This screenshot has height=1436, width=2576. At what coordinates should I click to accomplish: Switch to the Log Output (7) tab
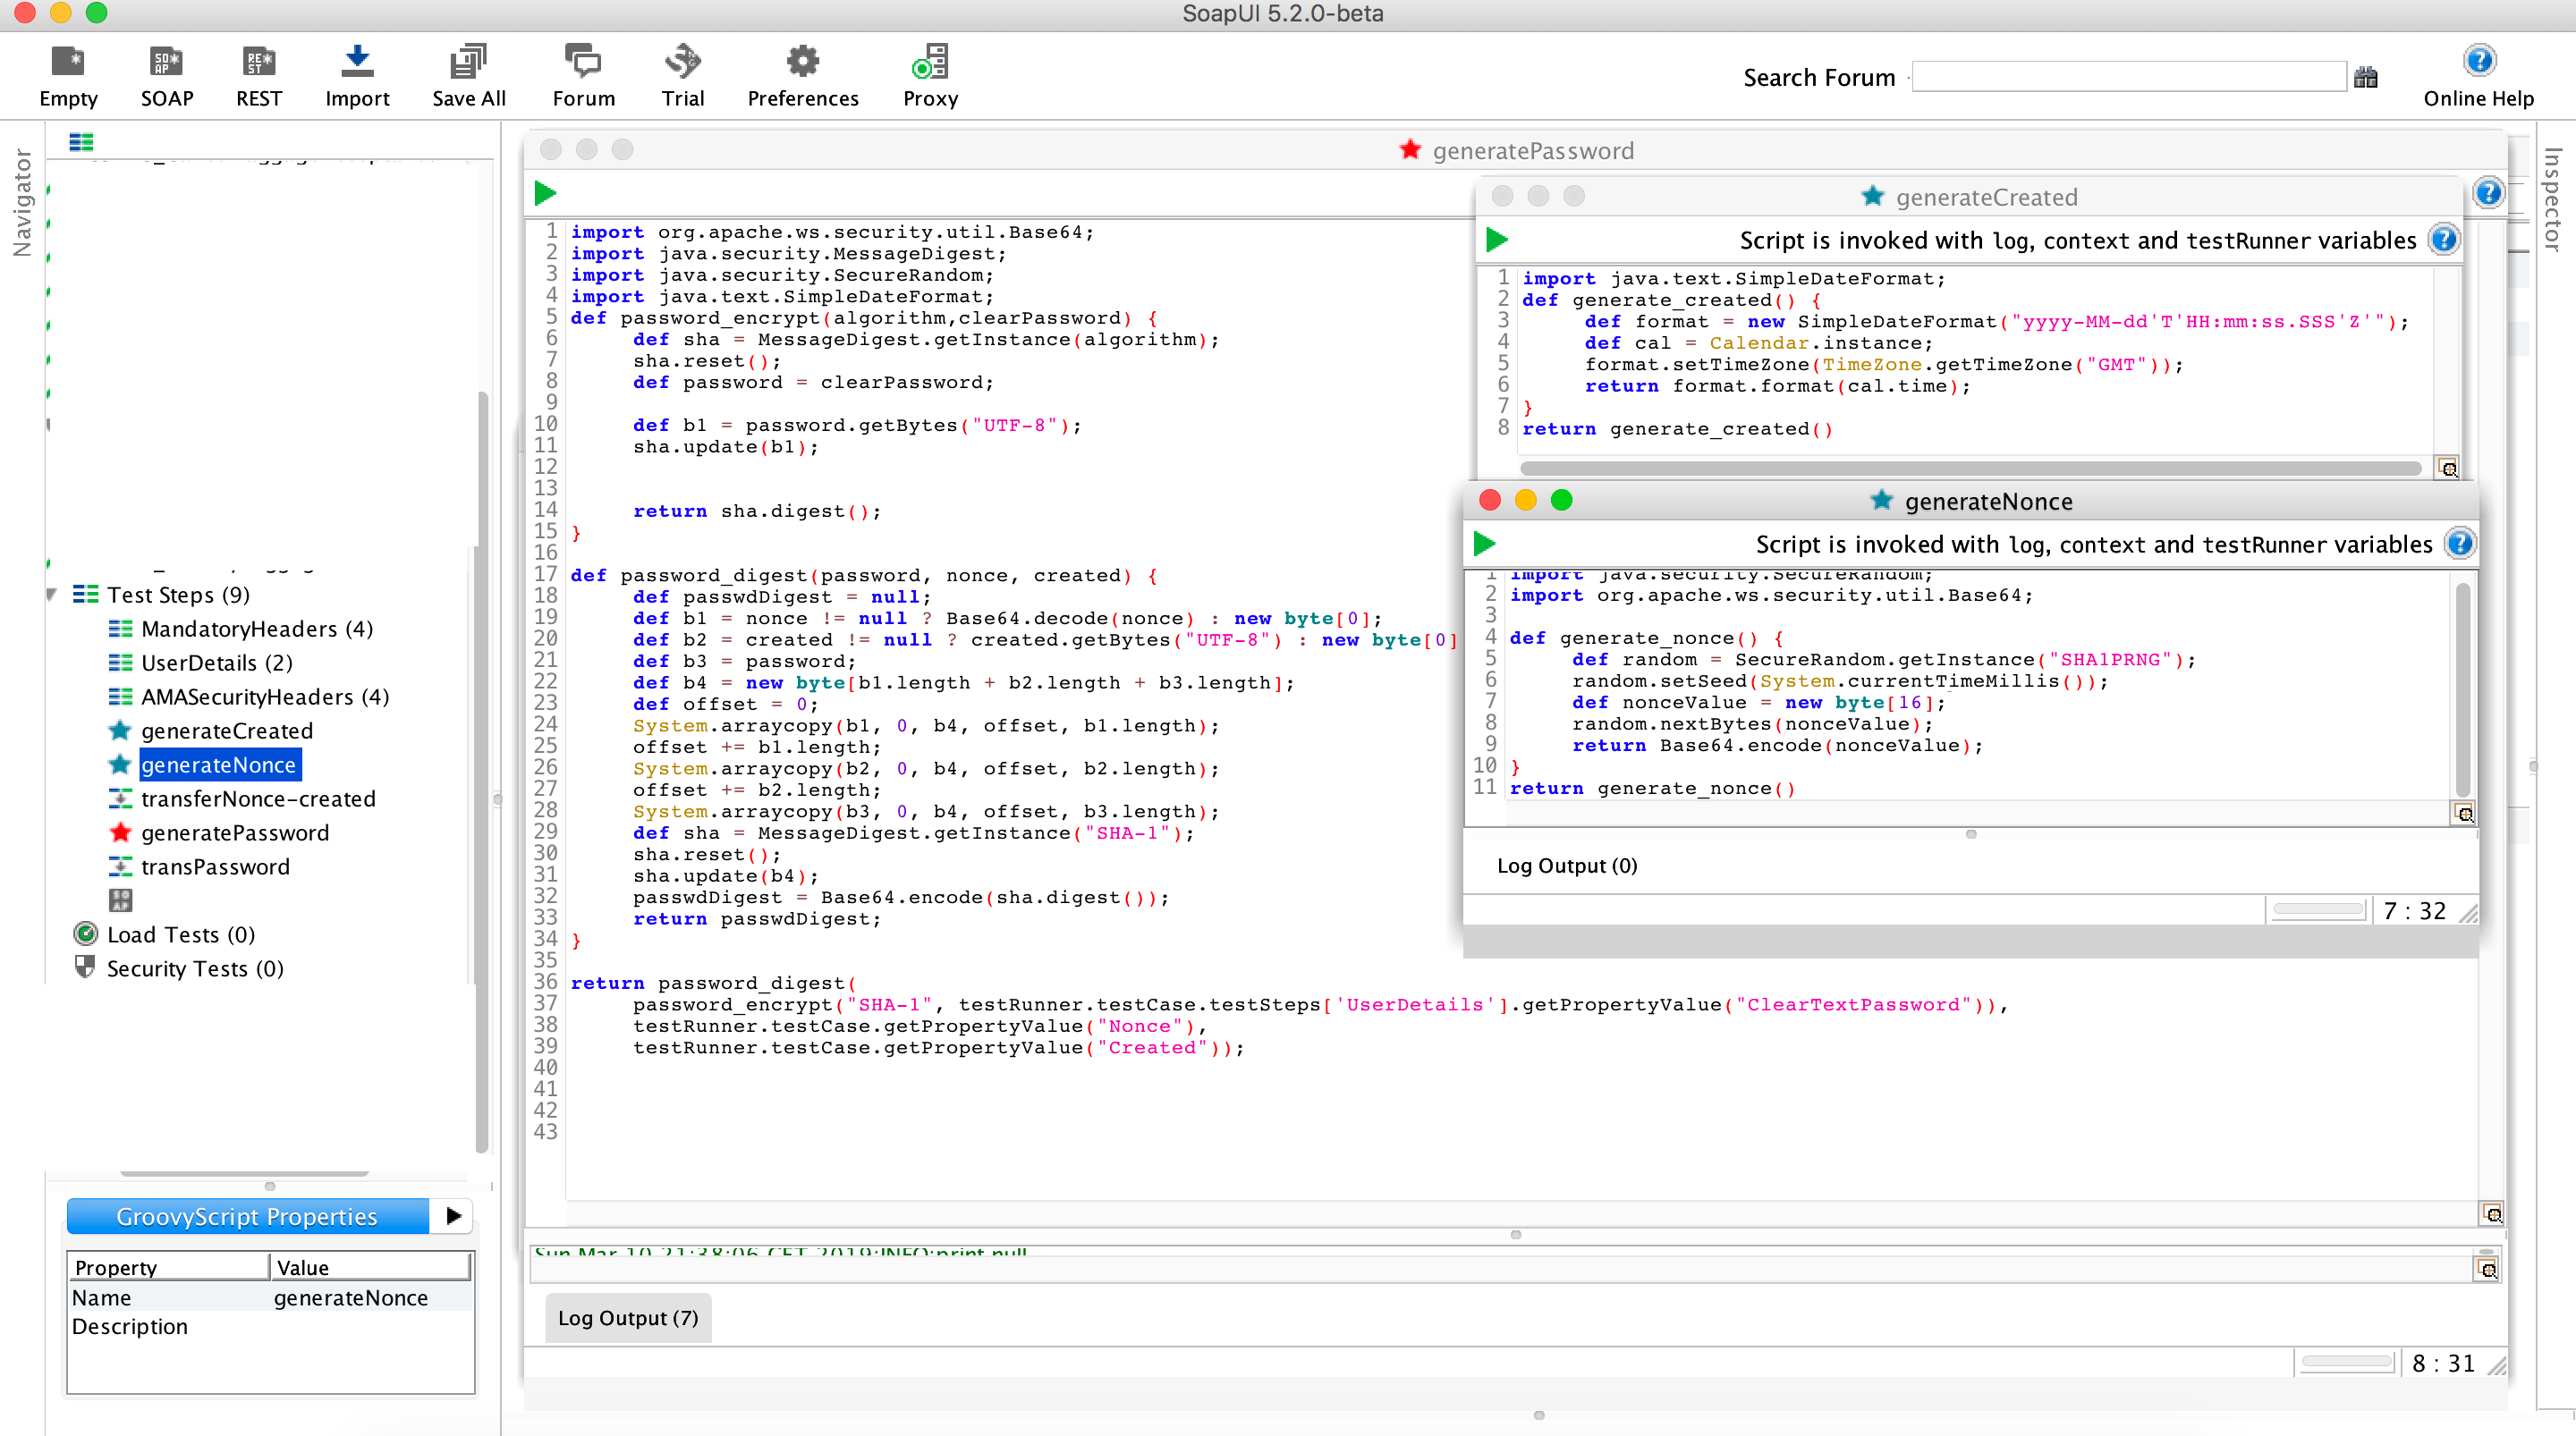tap(627, 1318)
